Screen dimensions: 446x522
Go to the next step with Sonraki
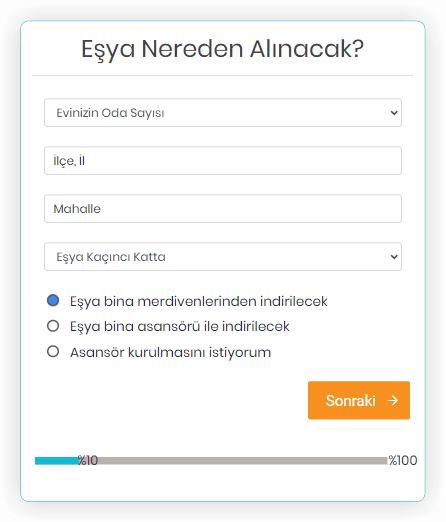359,400
